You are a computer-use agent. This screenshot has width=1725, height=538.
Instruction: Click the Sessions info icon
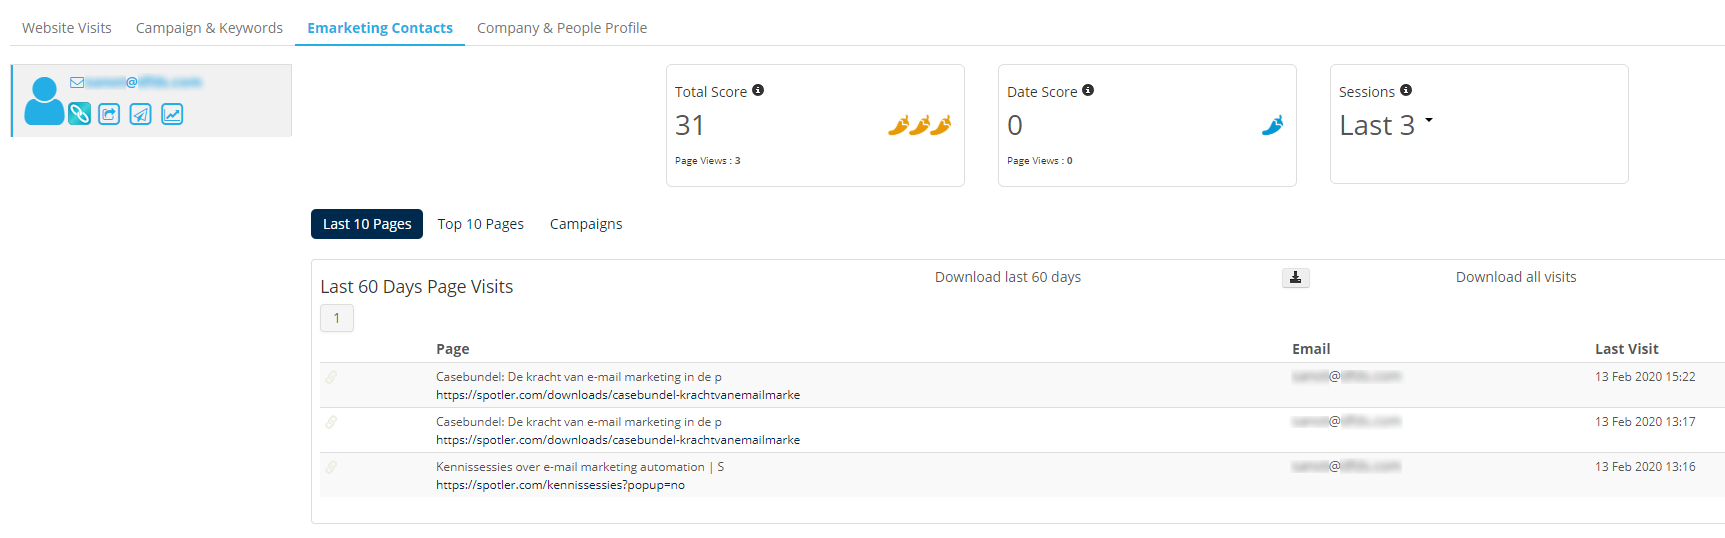[x=1406, y=90]
